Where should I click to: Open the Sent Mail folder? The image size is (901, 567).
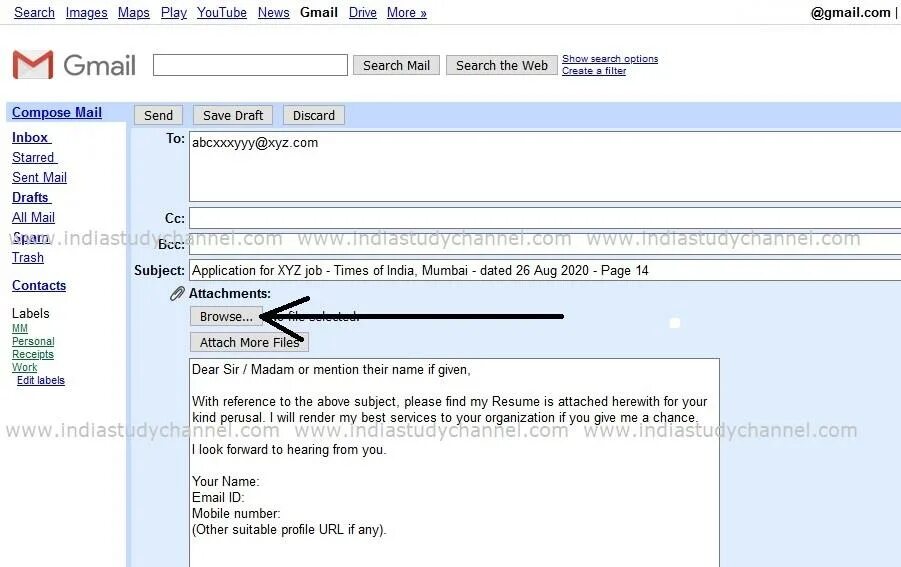[x=39, y=178]
